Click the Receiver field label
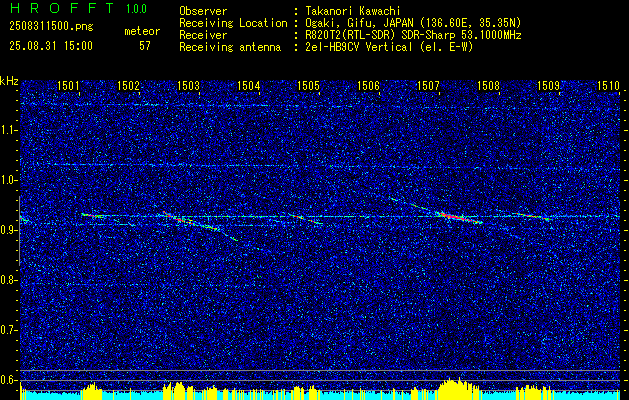 pyautogui.click(x=203, y=35)
